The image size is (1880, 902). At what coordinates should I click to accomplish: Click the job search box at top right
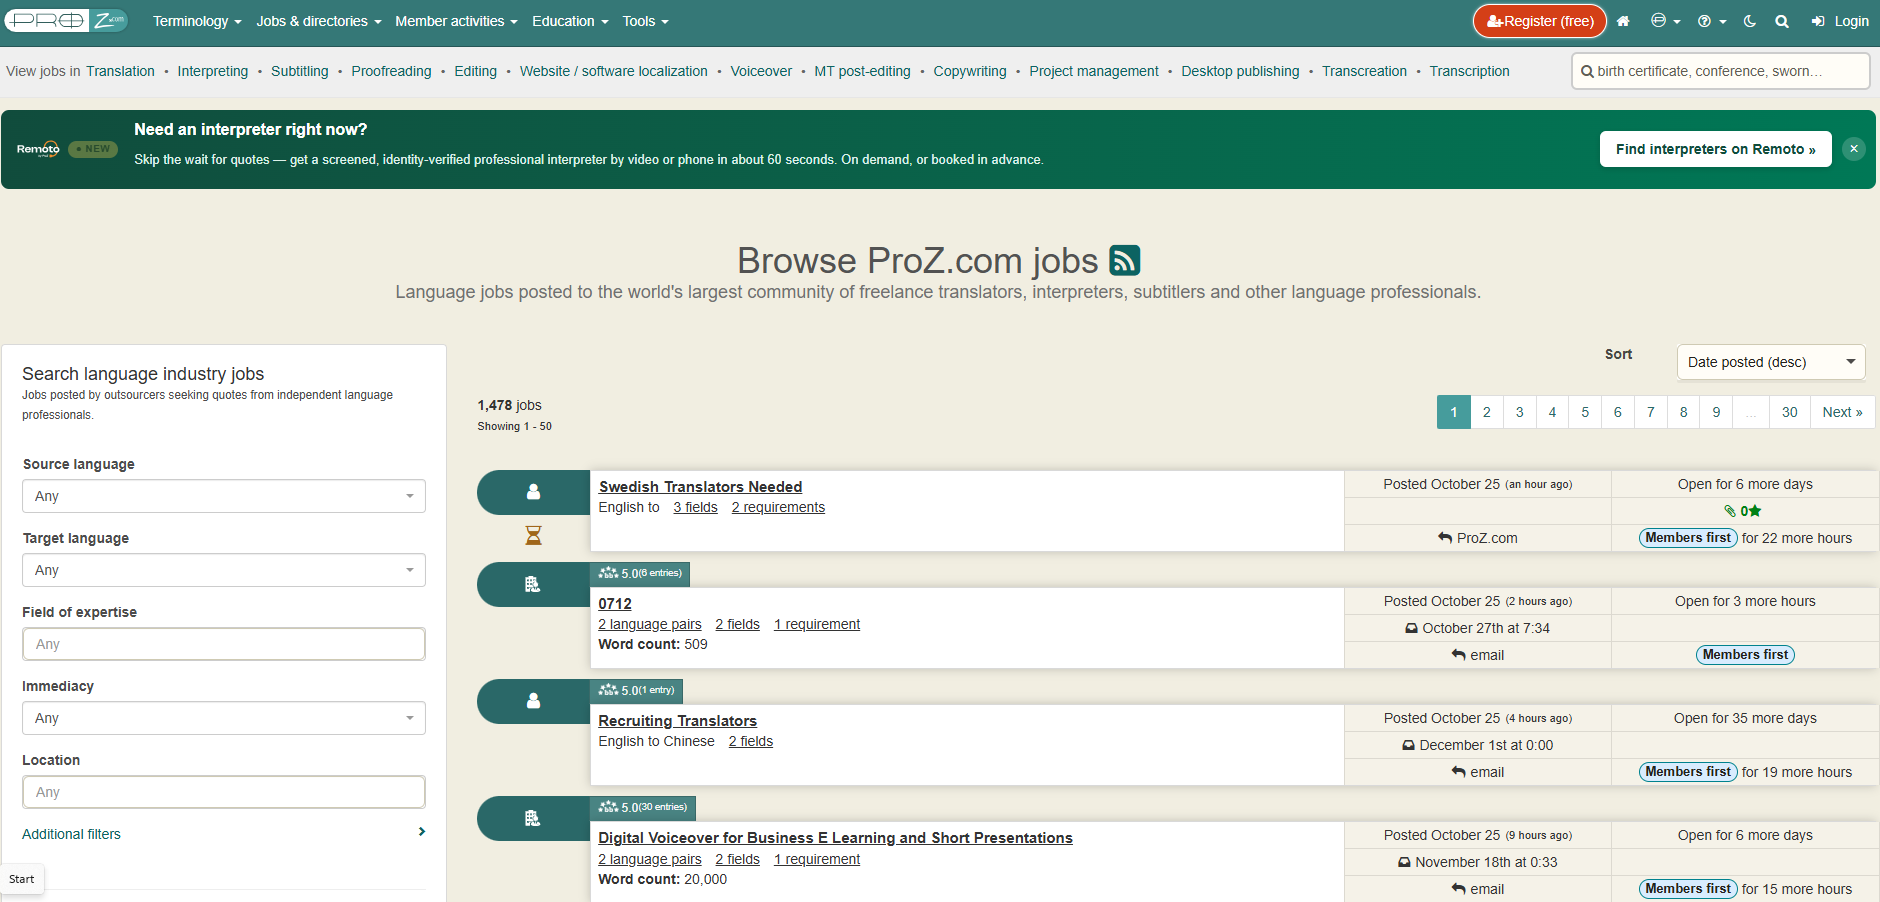click(1721, 71)
